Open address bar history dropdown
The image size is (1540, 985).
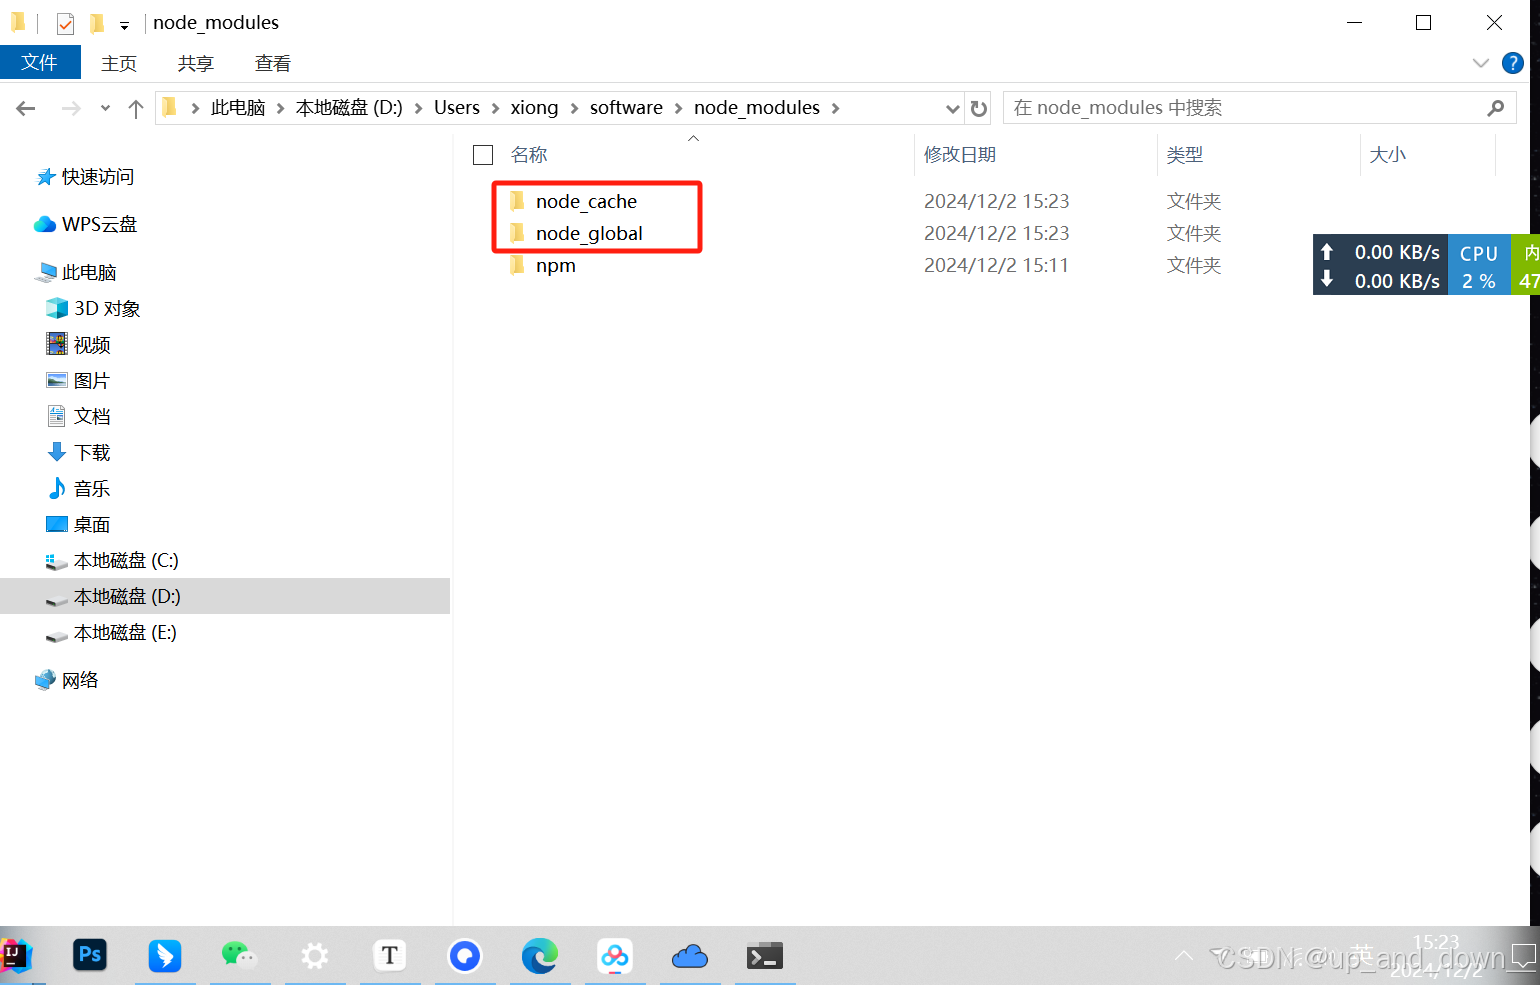(x=952, y=108)
